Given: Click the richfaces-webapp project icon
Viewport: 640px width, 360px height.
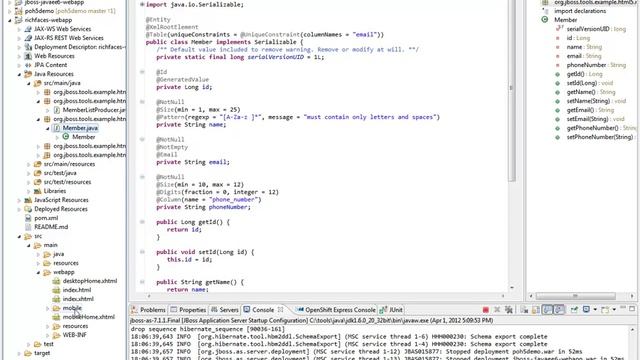Looking at the screenshot, I should [18, 20].
